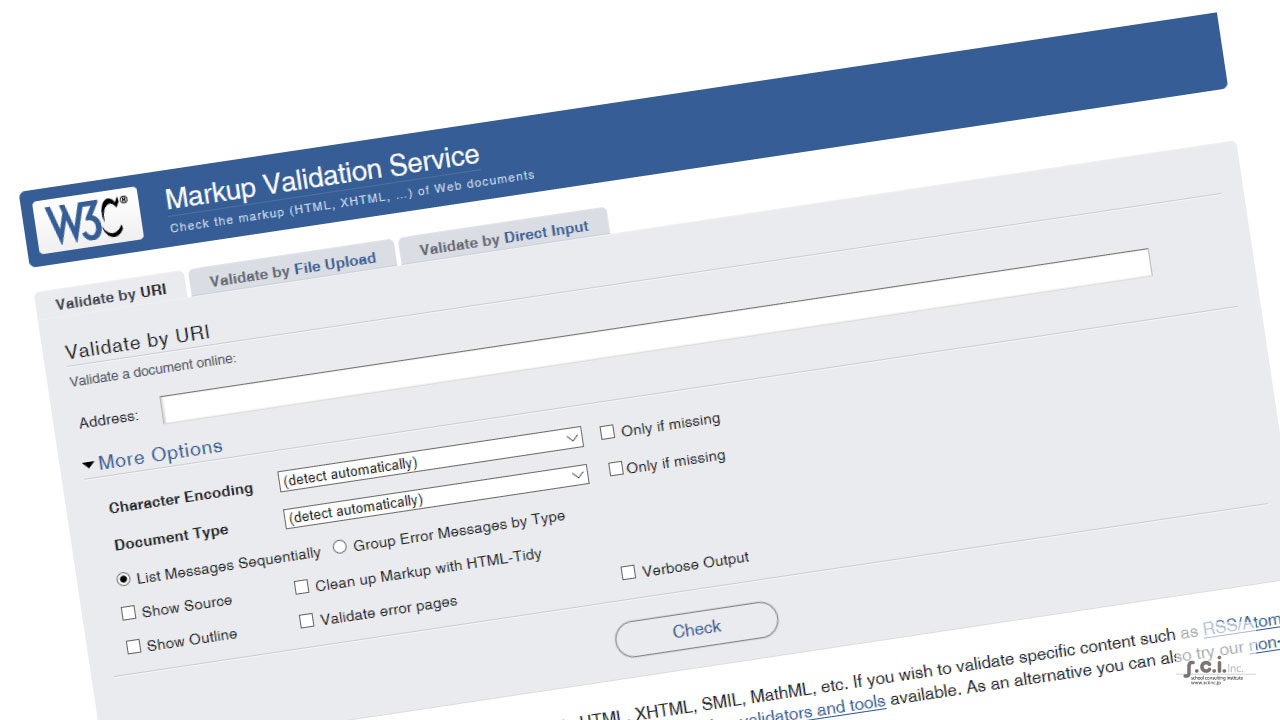Collapse the More Options section
Screen dimensions: 1280x720
click(x=152, y=457)
